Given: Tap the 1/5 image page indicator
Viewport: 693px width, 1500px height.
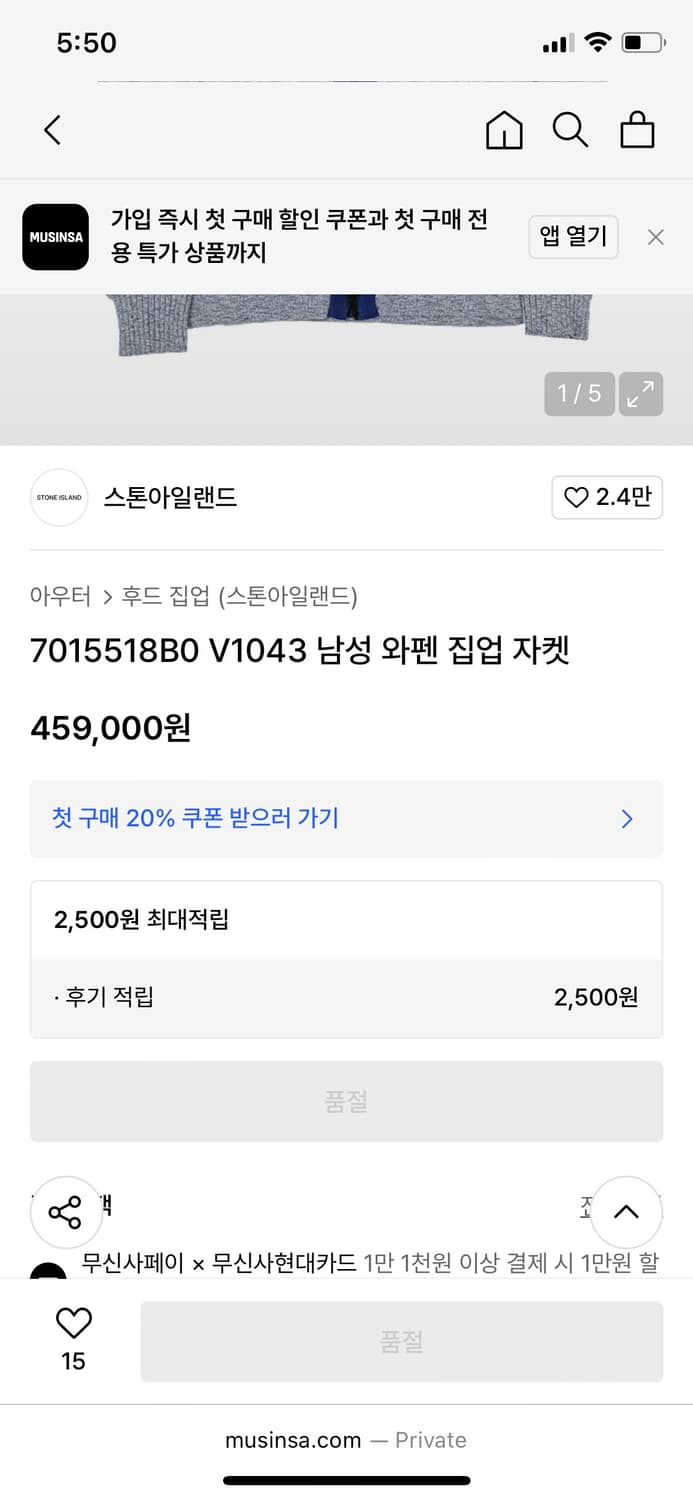Looking at the screenshot, I should pos(579,393).
